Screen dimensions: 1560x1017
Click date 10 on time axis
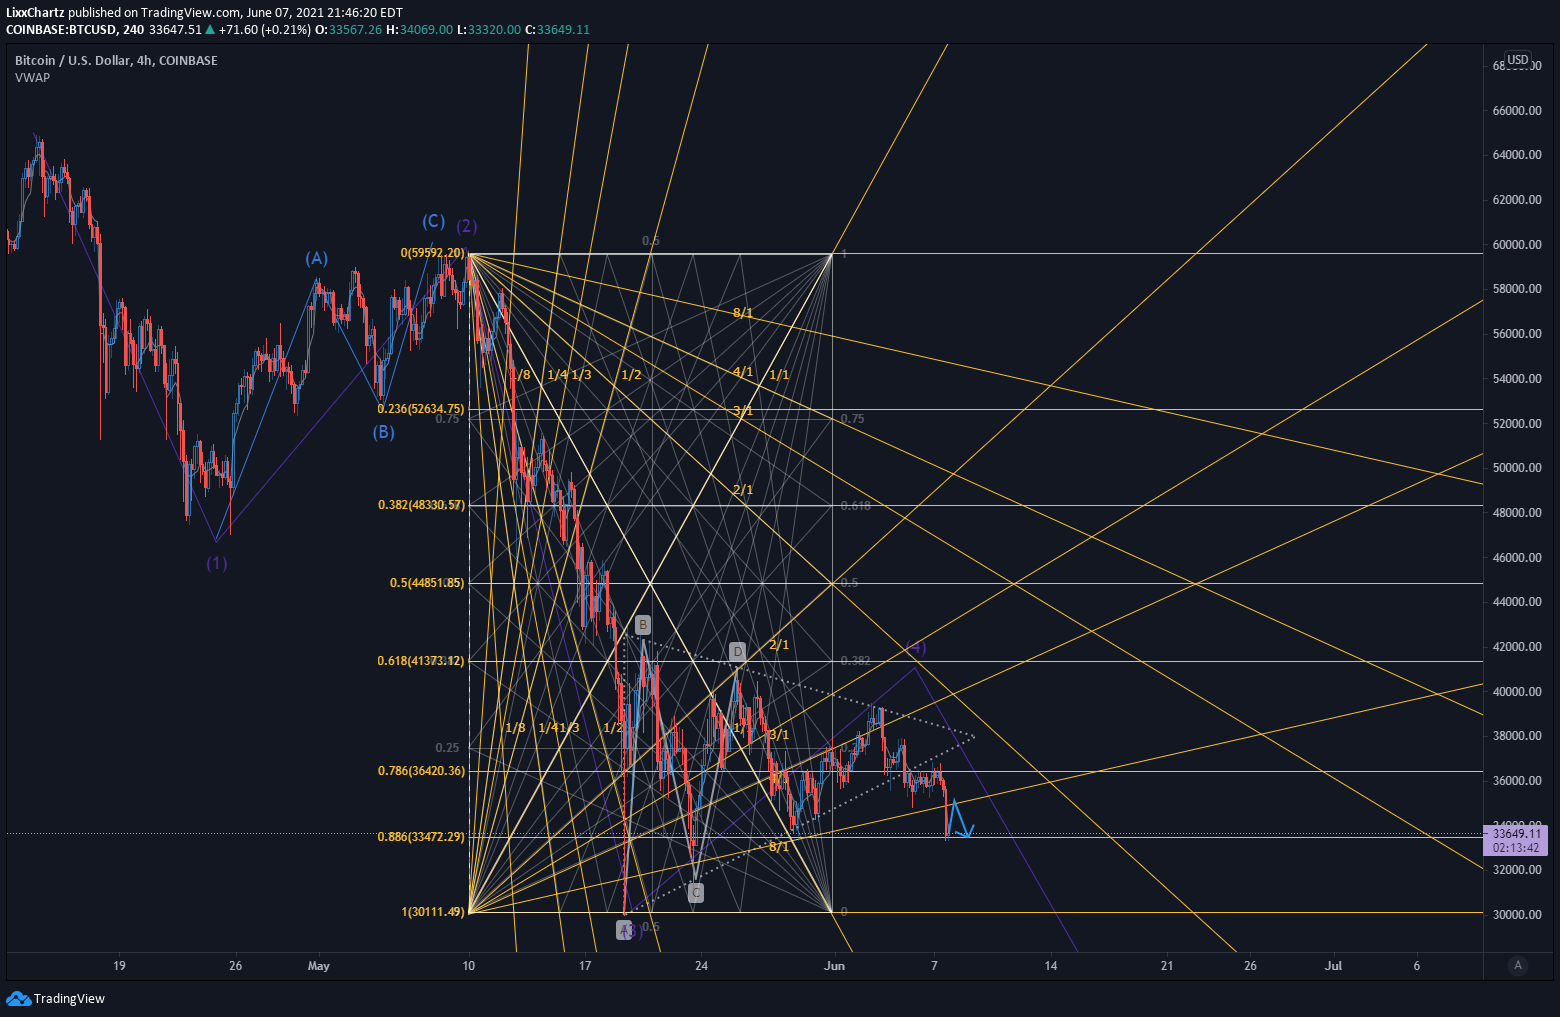[468, 965]
